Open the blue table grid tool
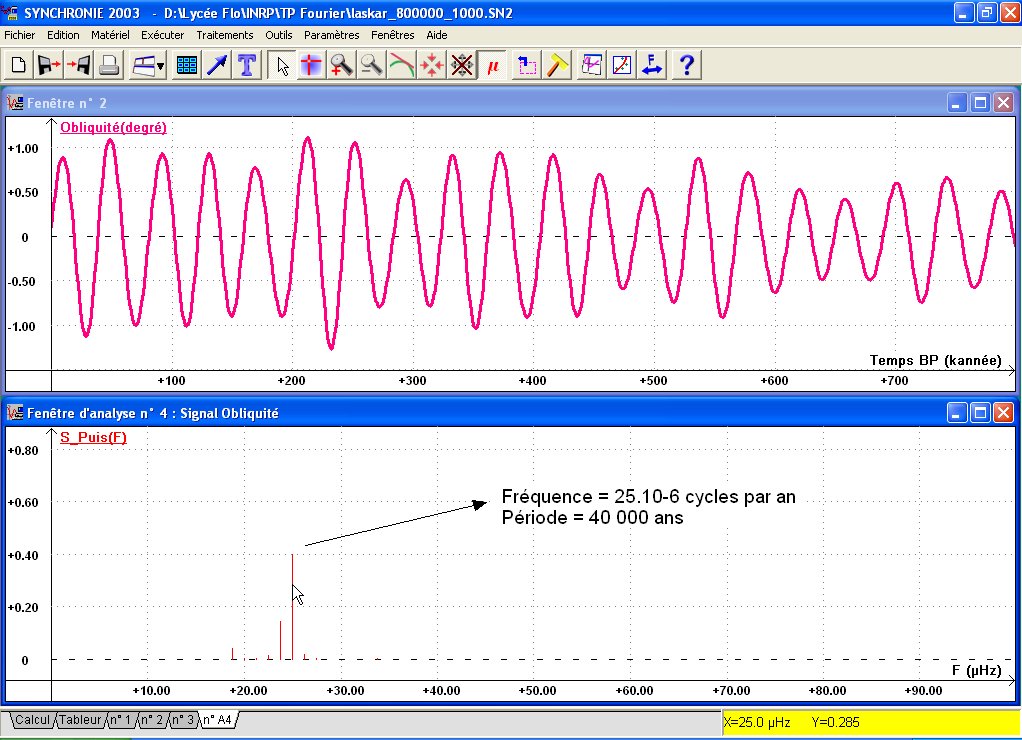The width and height of the screenshot is (1022, 740). tap(186, 66)
